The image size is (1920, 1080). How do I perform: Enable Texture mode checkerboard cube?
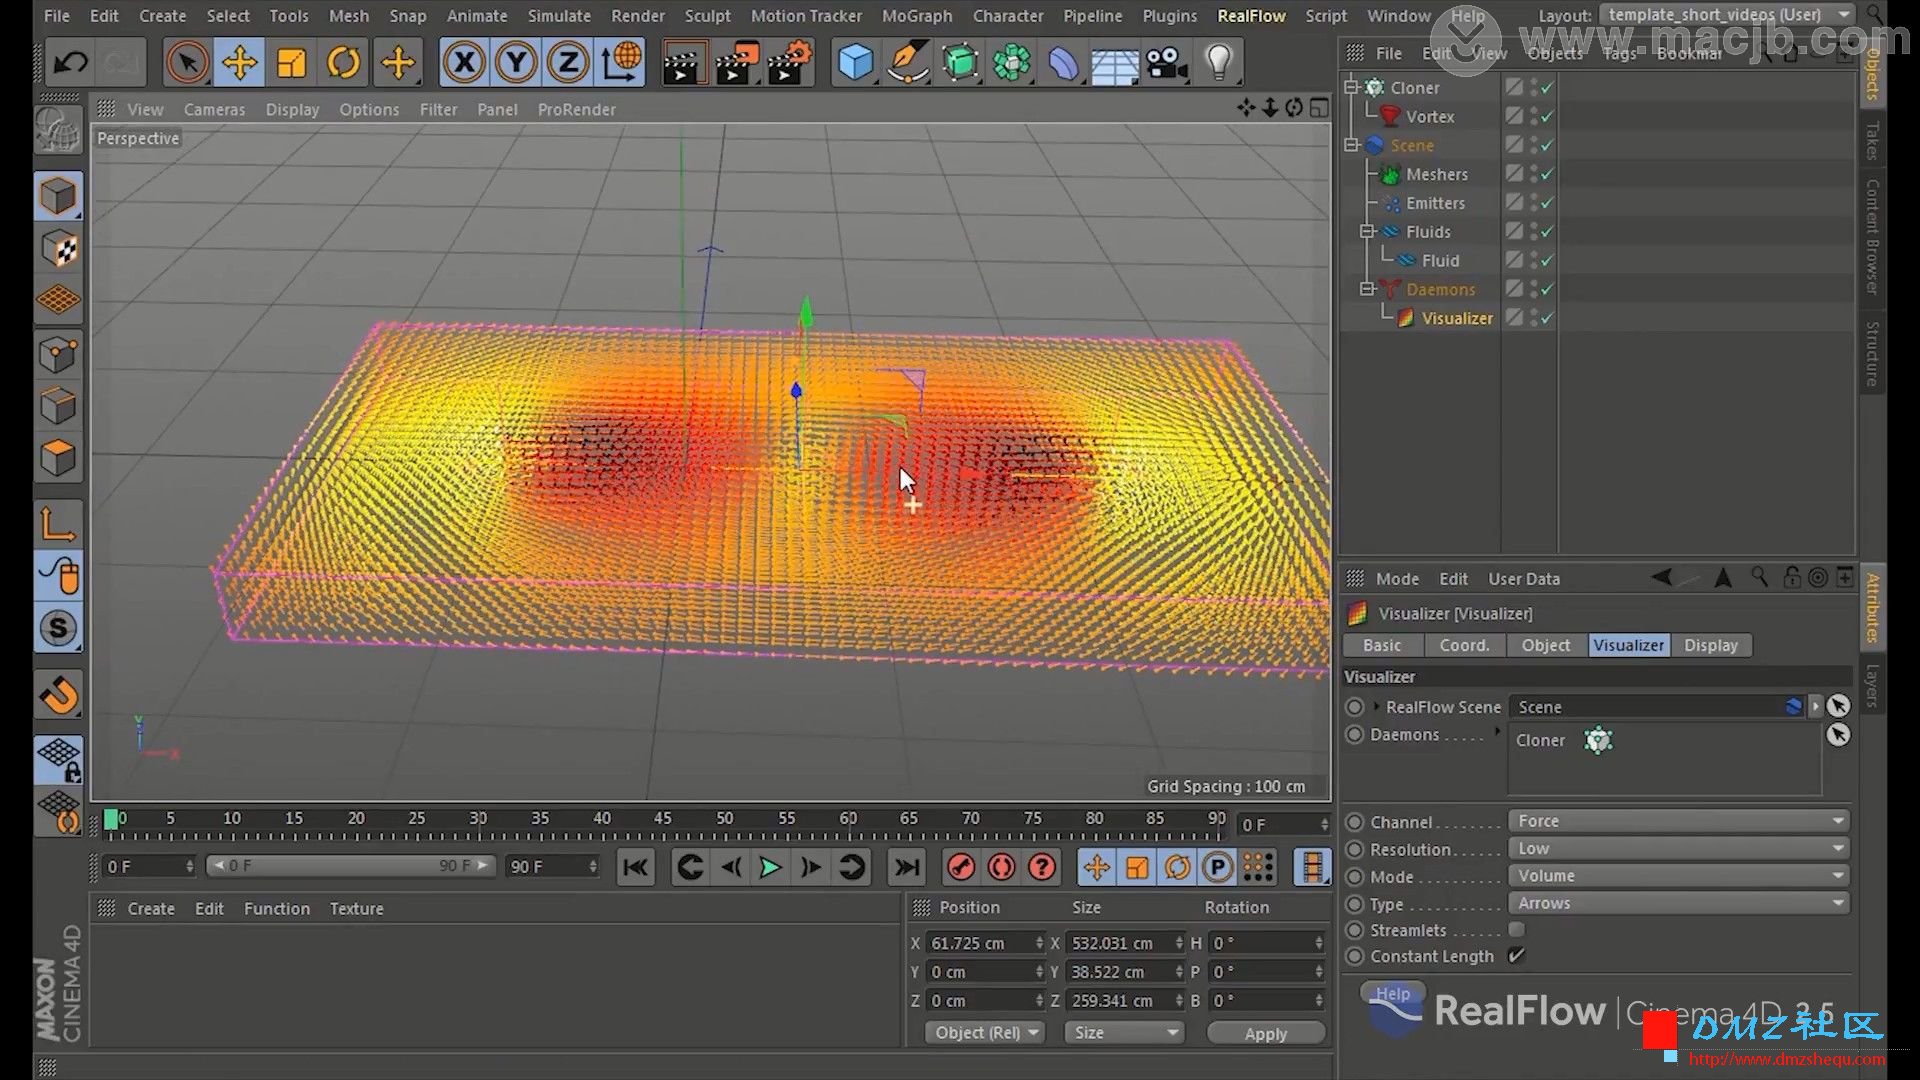tap(58, 248)
